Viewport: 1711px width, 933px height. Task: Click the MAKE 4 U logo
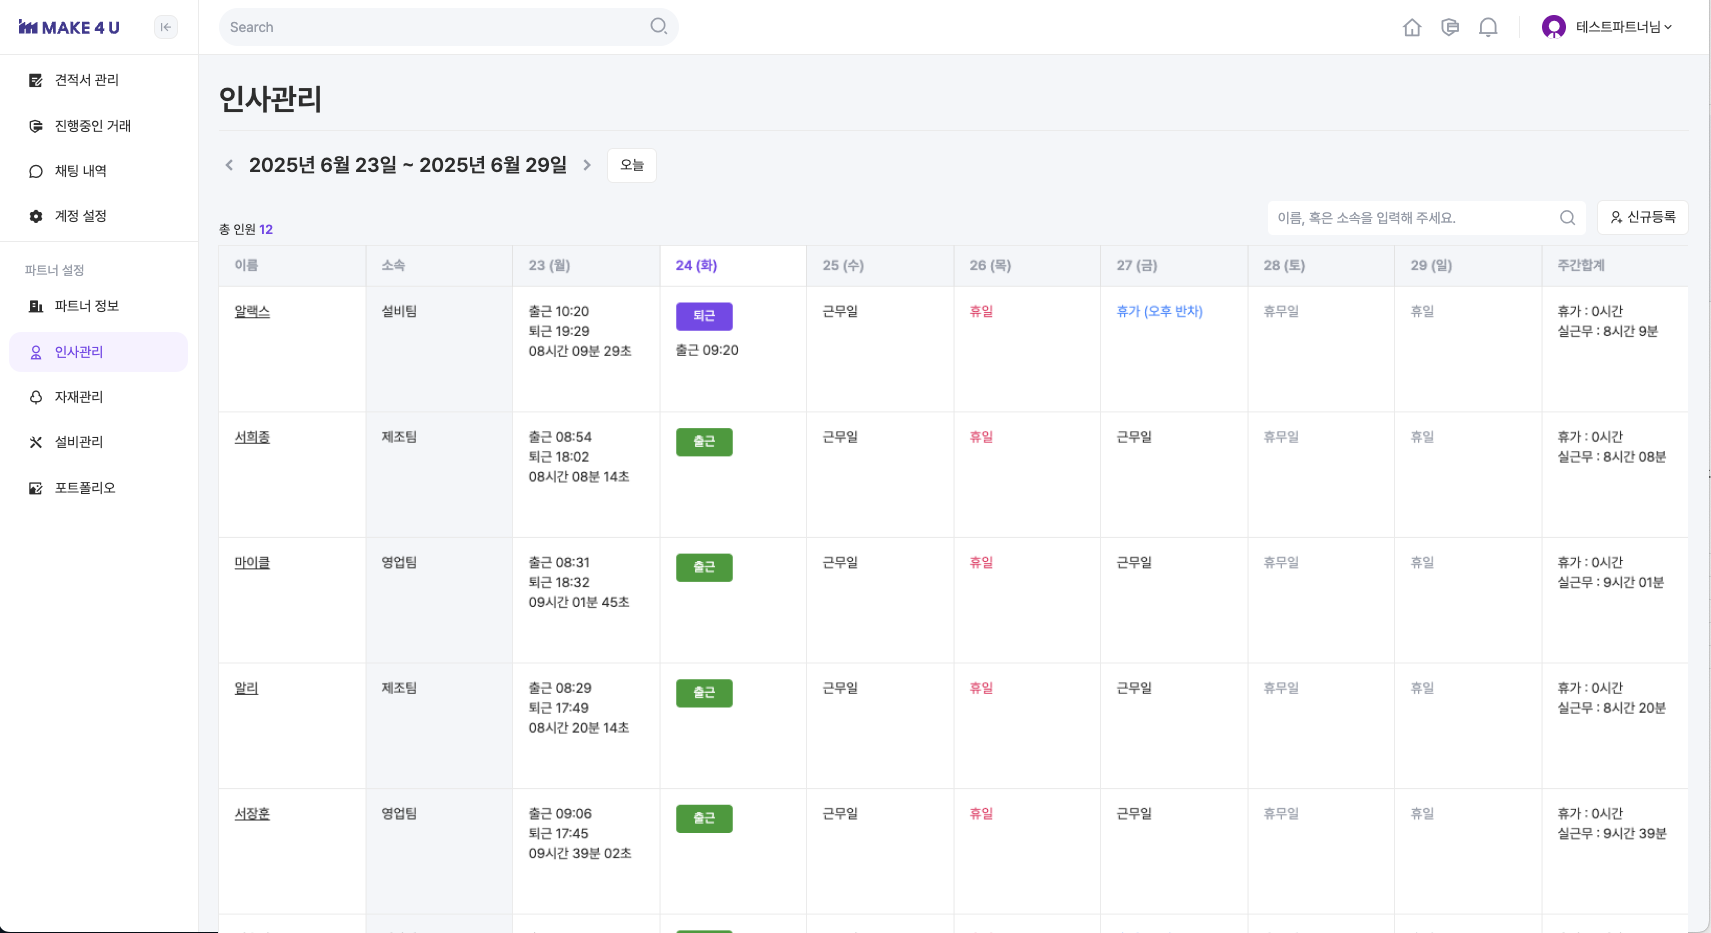(x=69, y=27)
